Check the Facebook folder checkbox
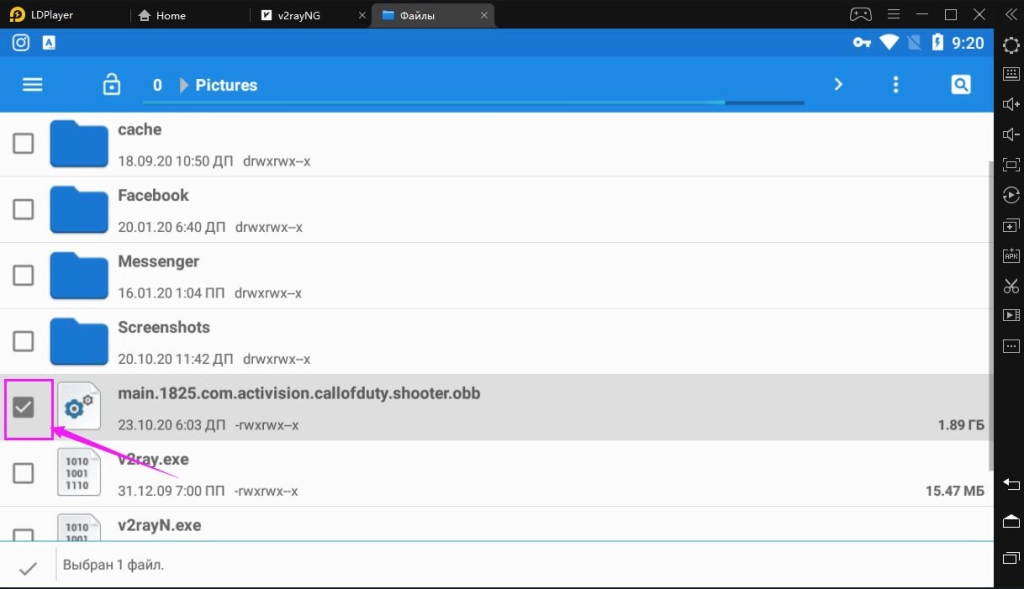Image resolution: width=1024 pixels, height=589 pixels. pyautogui.click(x=23, y=209)
